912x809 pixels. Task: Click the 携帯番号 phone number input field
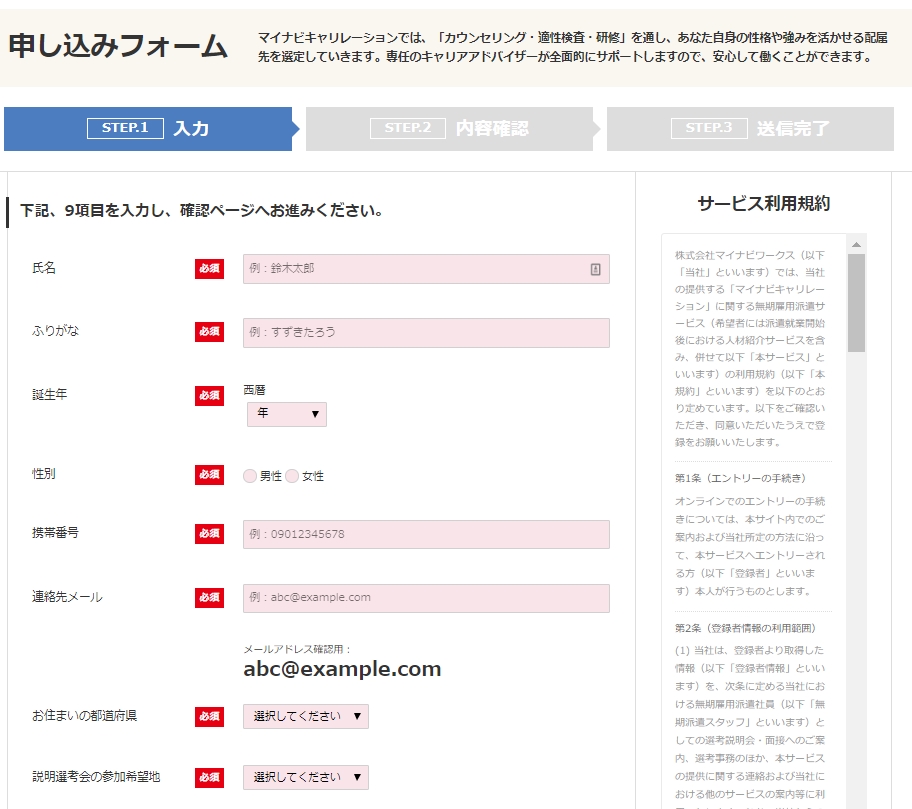click(x=425, y=533)
